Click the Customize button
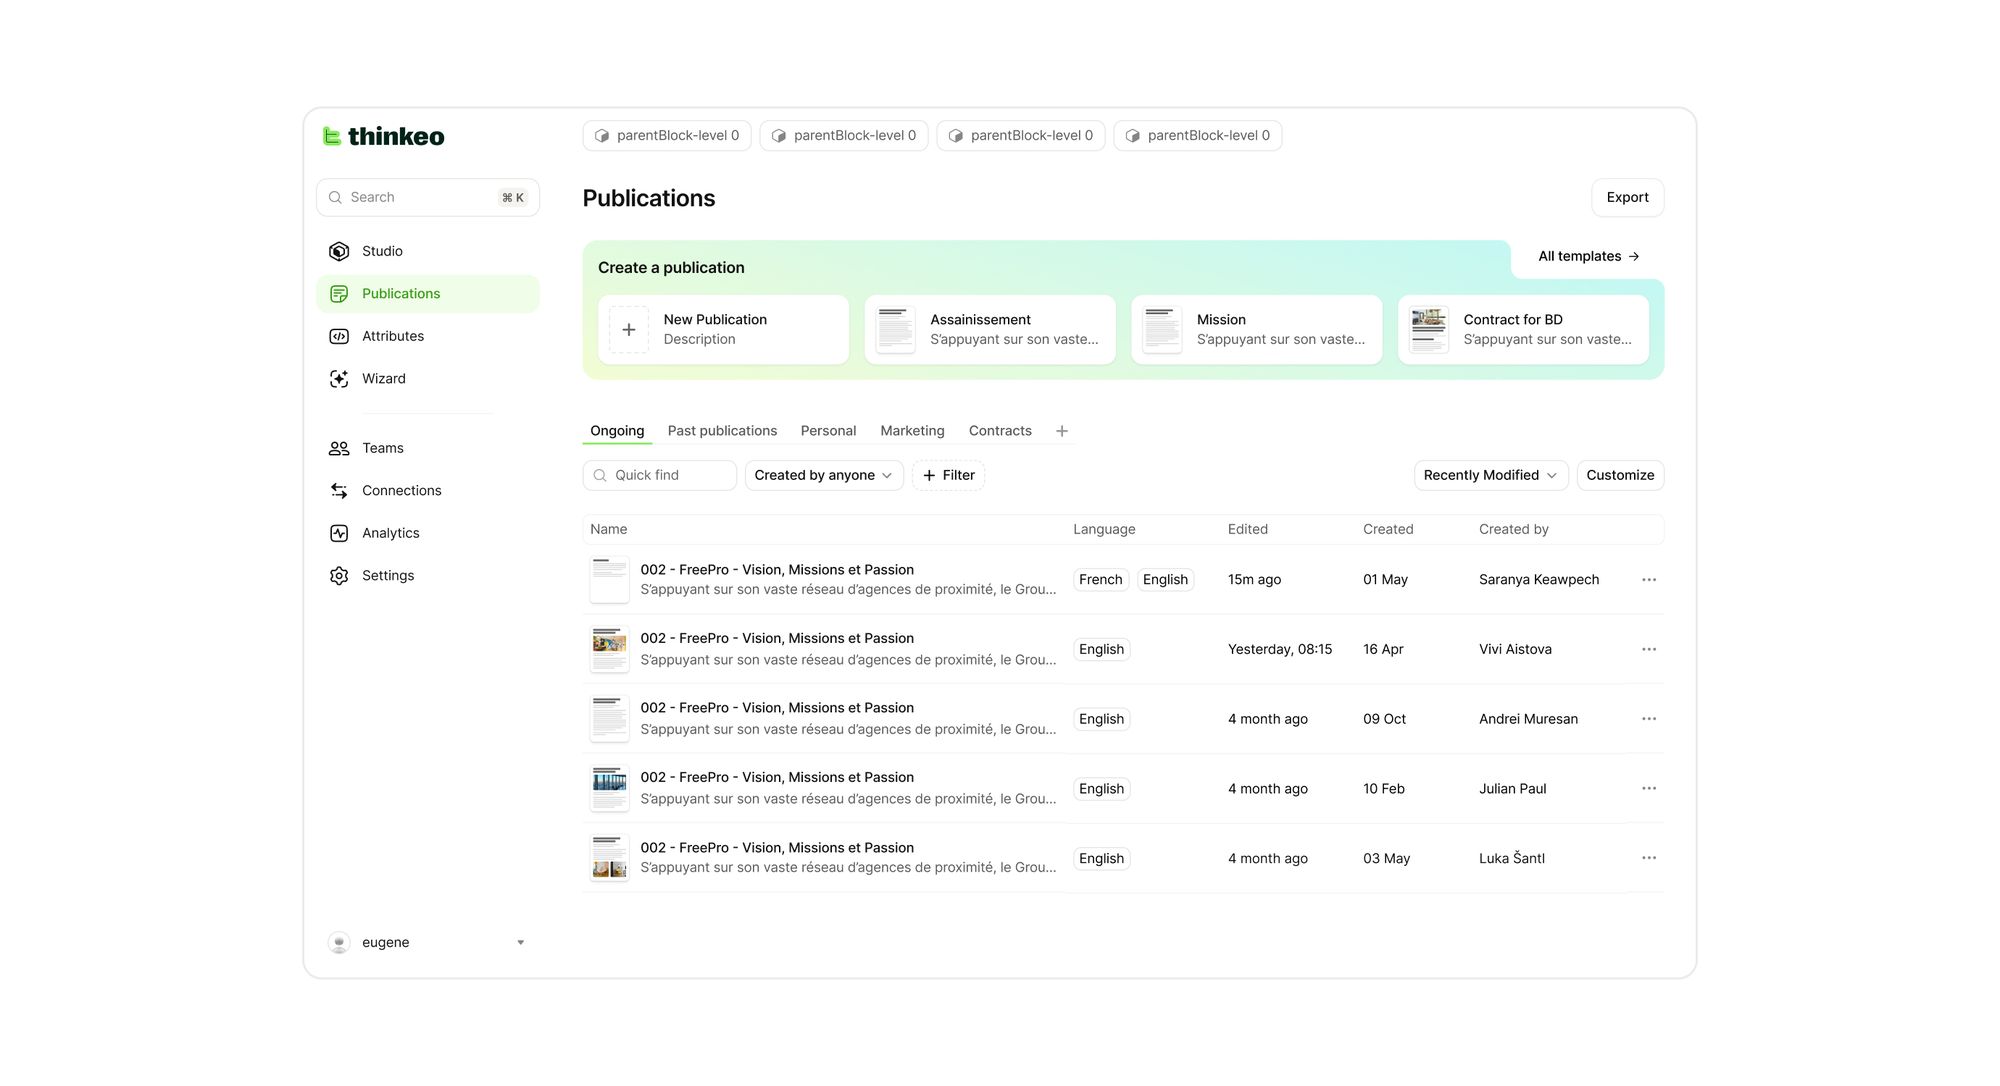This screenshot has width=2000, height=1086. (1620, 475)
